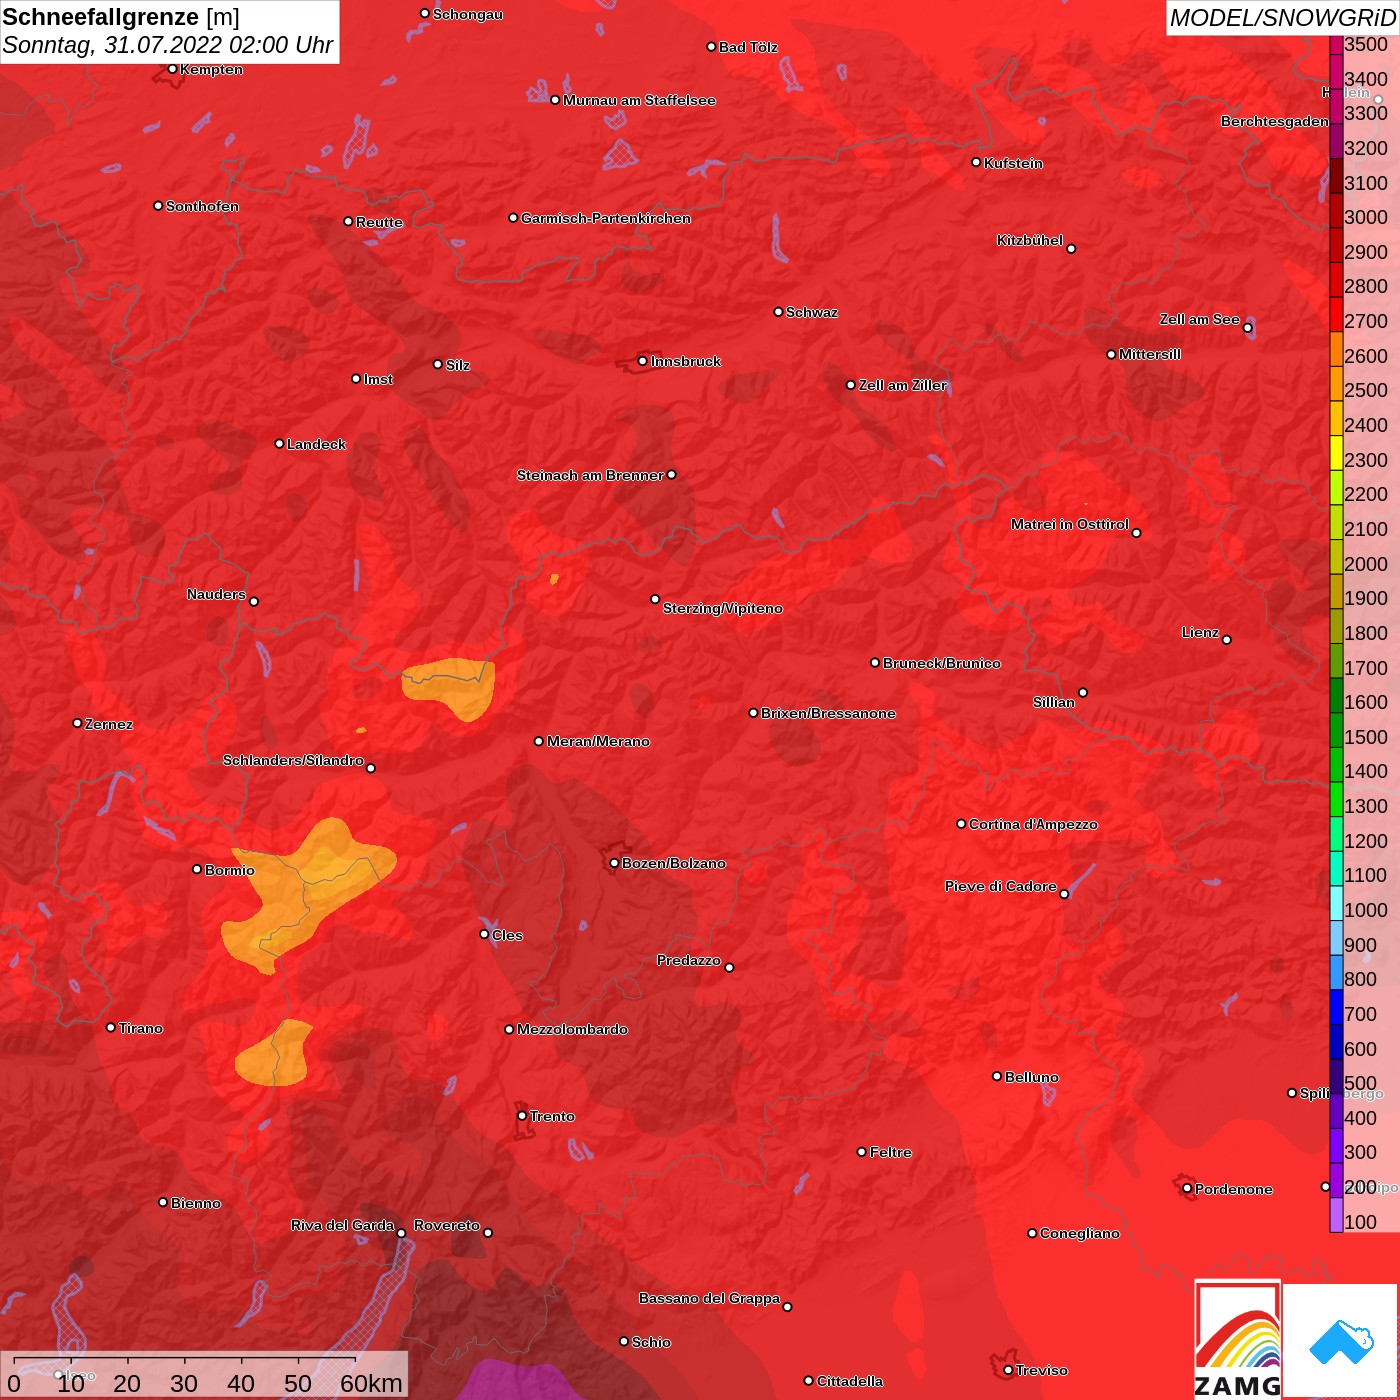Click the Treviso city marker dot
The image size is (1400, 1400).
coord(1008,1370)
